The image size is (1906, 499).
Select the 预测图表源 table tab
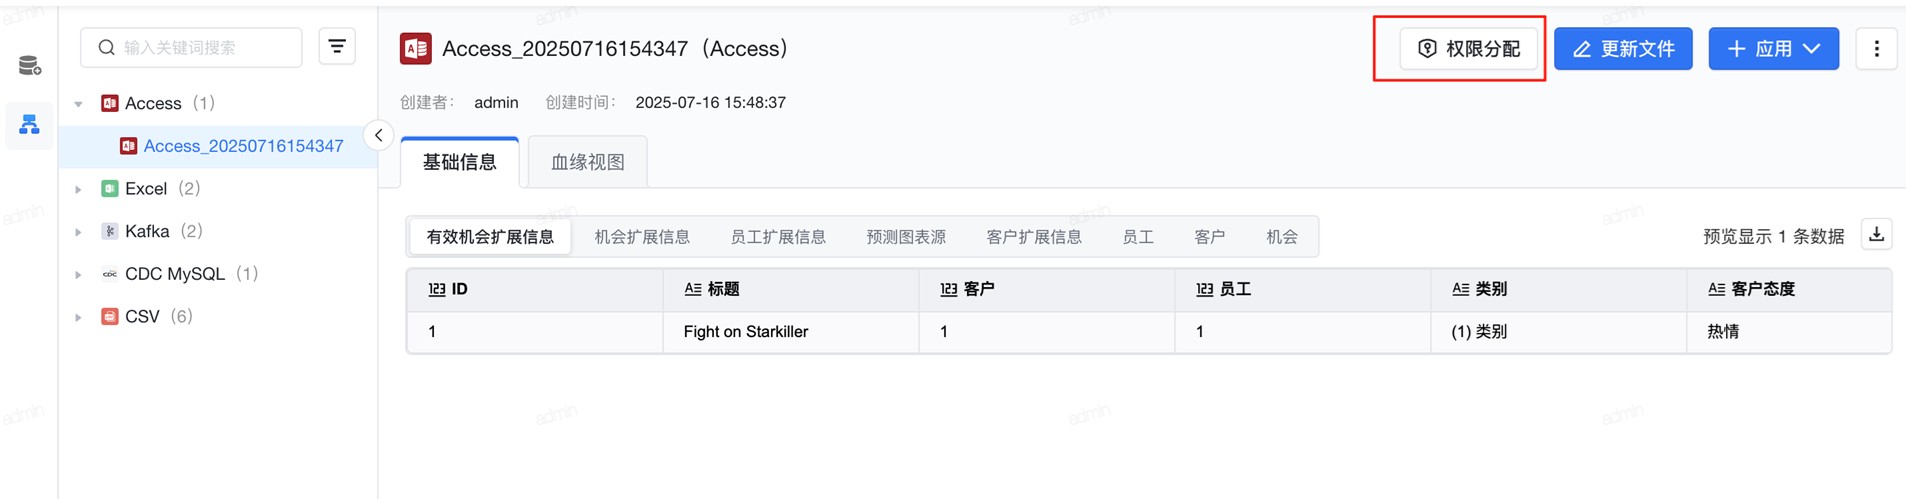coord(906,237)
